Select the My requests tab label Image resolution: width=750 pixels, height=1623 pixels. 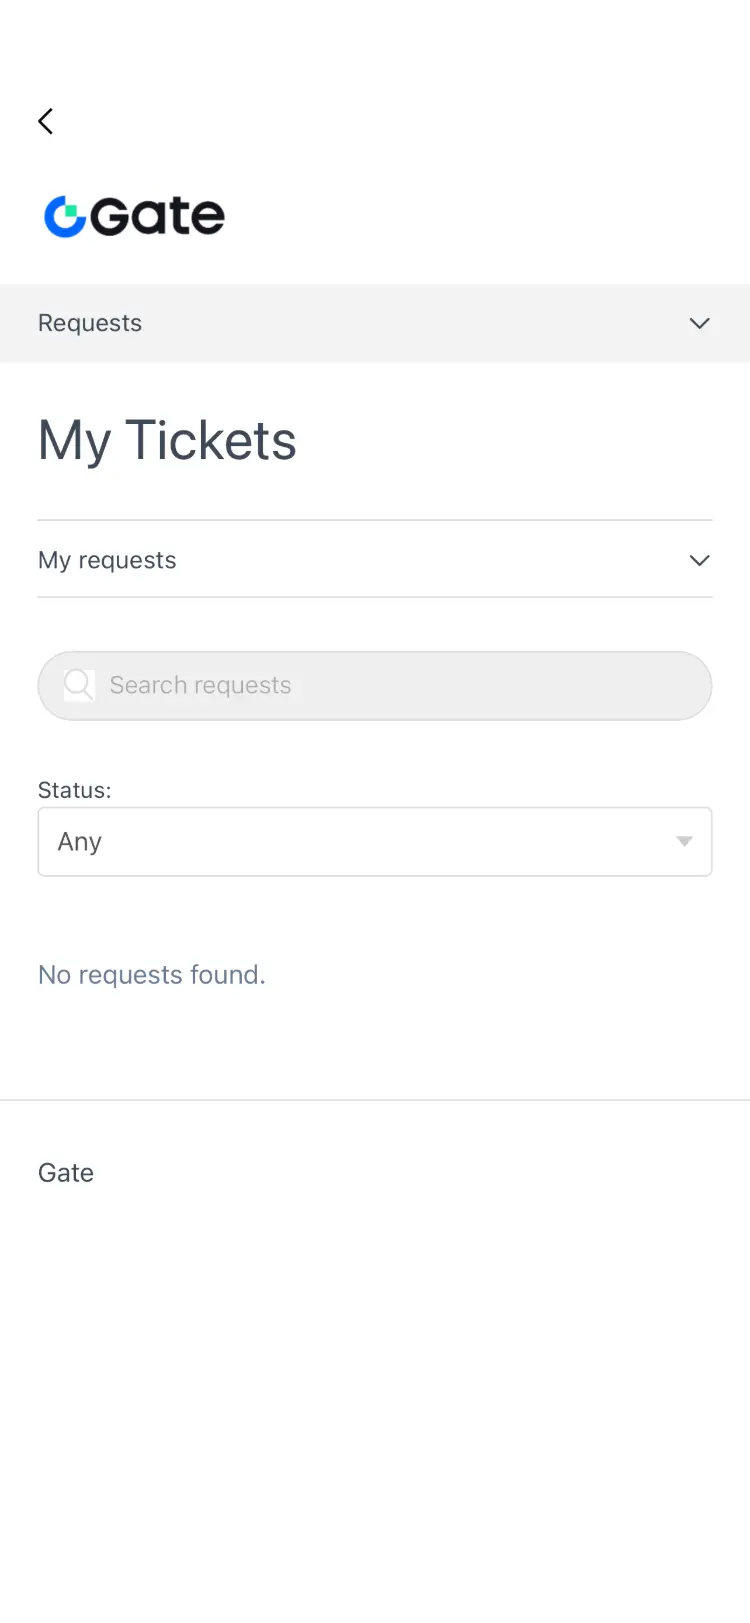click(107, 560)
